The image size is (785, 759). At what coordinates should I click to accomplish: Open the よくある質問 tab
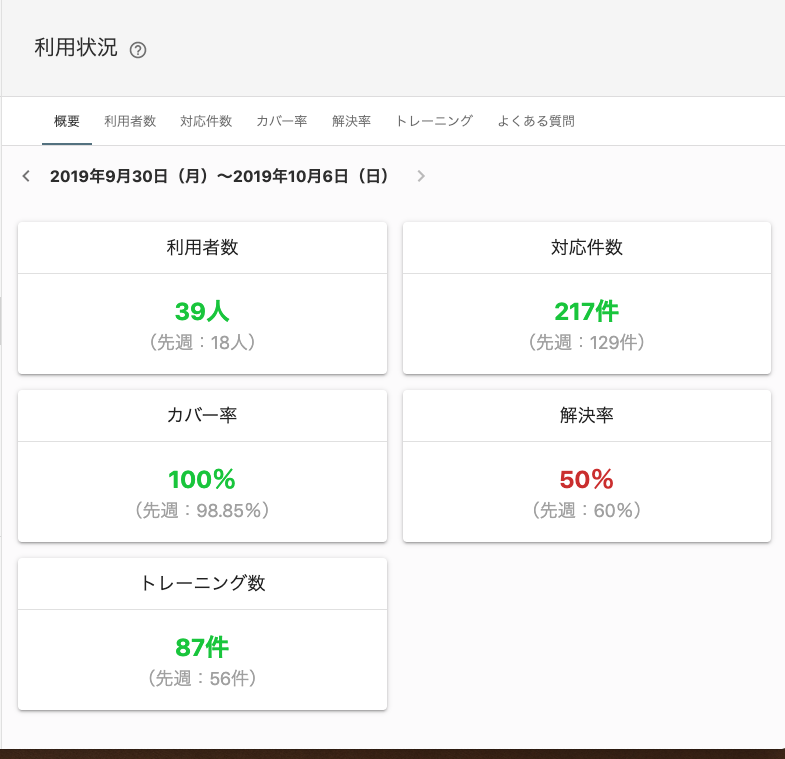[x=536, y=121]
